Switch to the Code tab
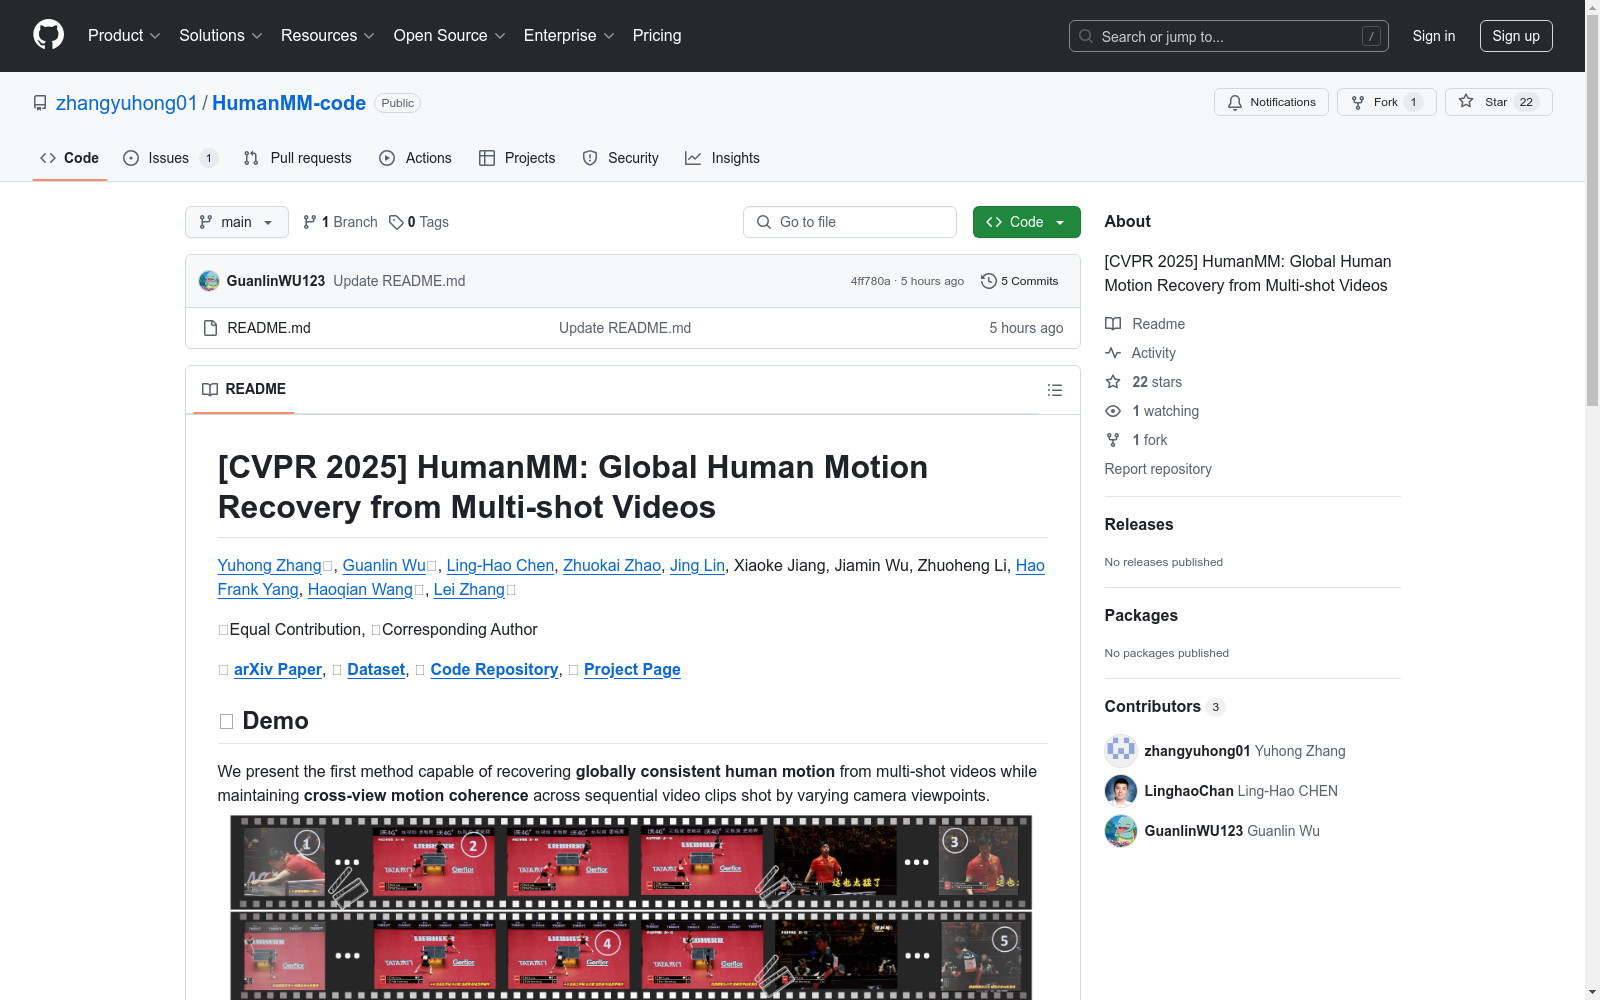Viewport: 1600px width, 1000px height. [70, 158]
